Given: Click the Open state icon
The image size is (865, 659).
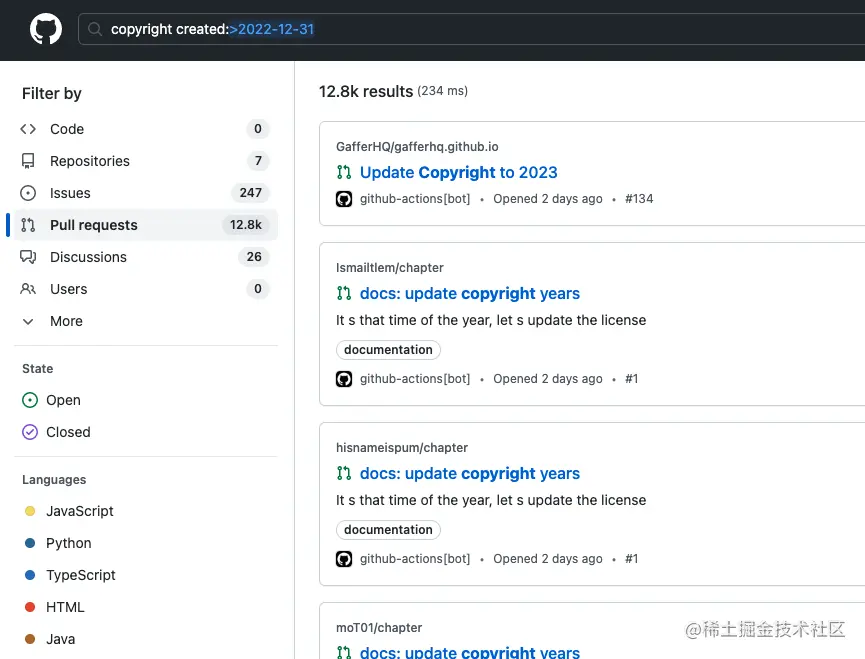Looking at the screenshot, I should pyautogui.click(x=30, y=400).
